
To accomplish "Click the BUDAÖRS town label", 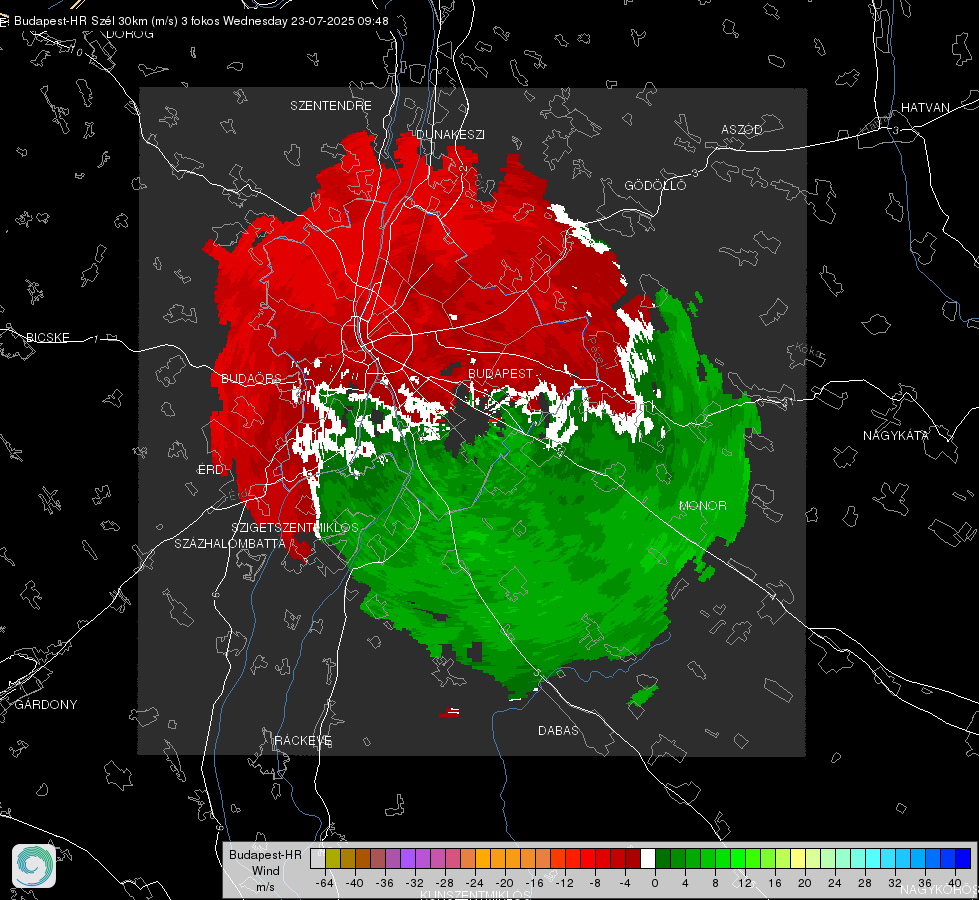I will [x=251, y=378].
